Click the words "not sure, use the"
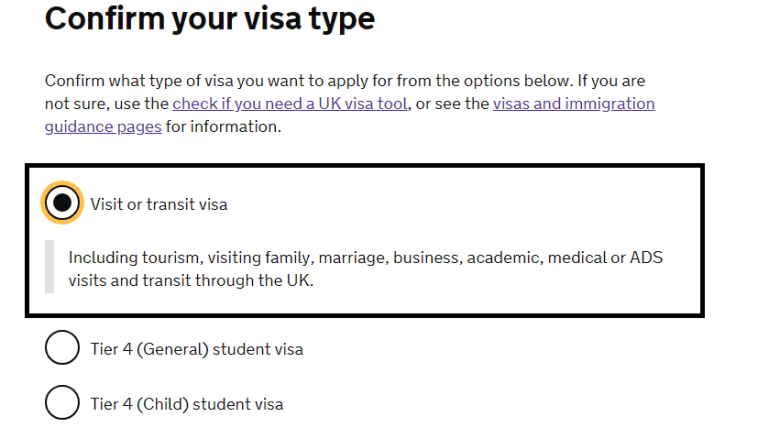780x428 pixels. point(107,104)
